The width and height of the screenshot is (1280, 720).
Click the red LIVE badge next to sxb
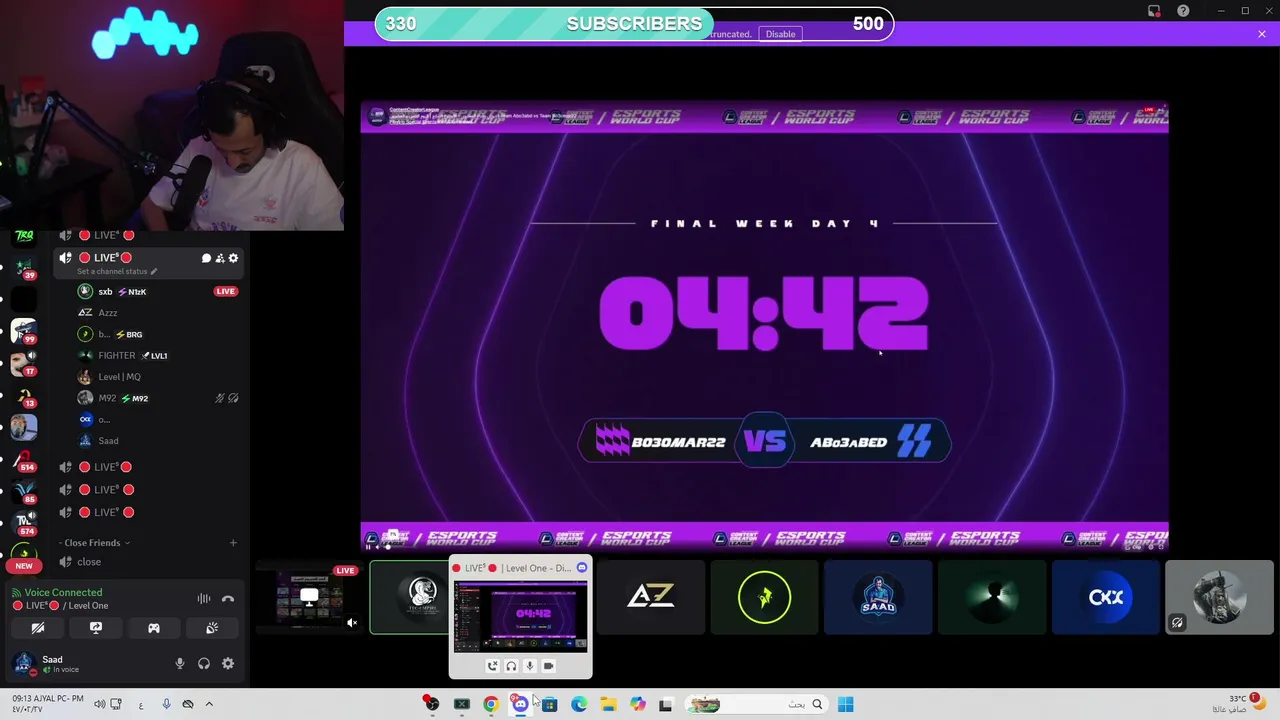click(225, 292)
